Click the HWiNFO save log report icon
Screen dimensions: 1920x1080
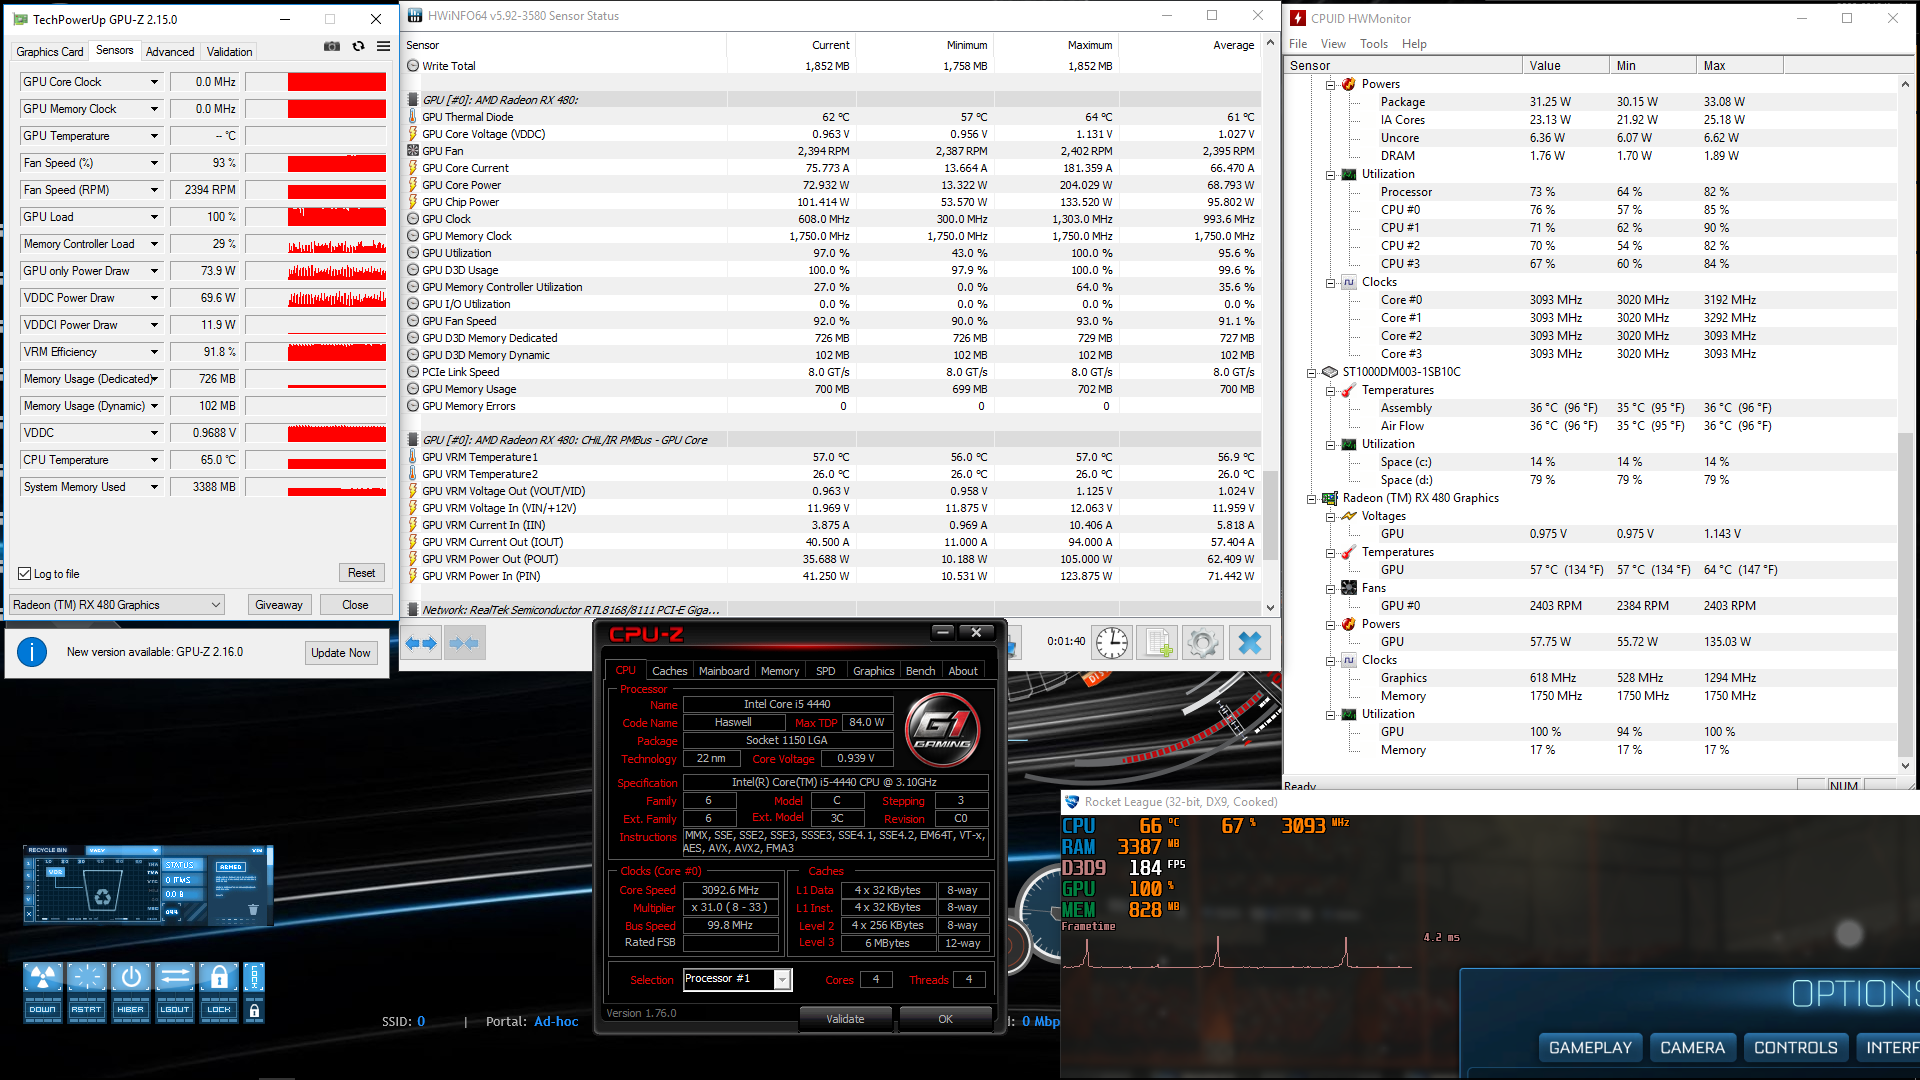(x=1158, y=642)
